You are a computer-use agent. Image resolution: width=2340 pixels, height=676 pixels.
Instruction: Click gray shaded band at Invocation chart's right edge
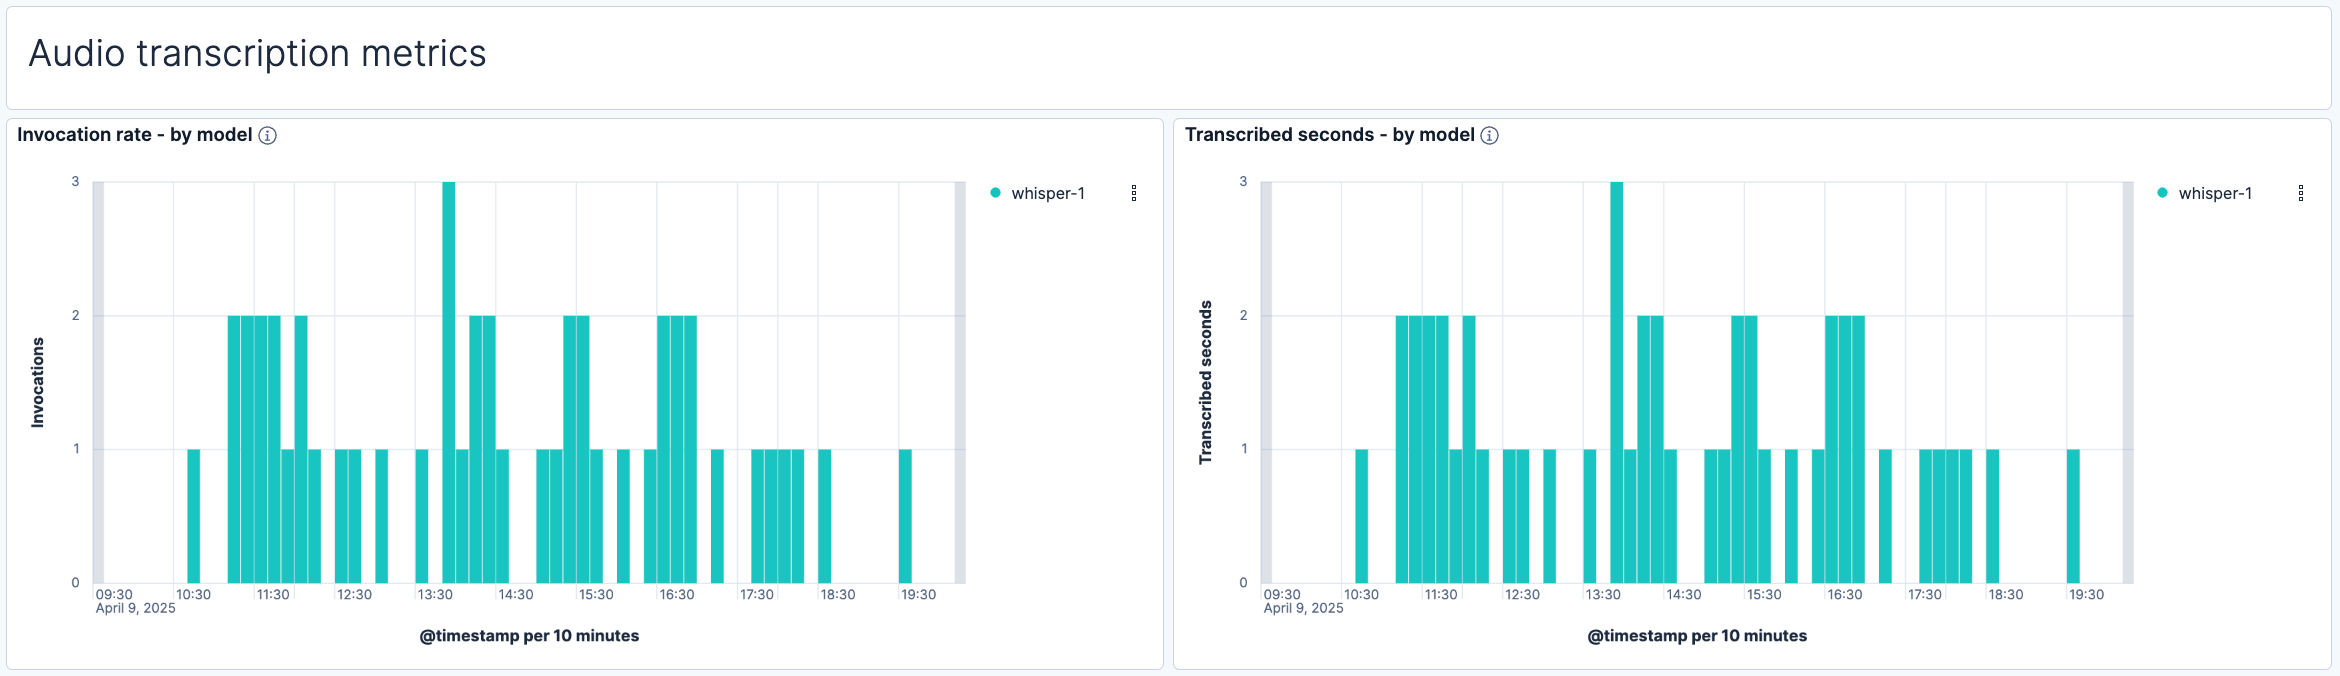[960, 380]
